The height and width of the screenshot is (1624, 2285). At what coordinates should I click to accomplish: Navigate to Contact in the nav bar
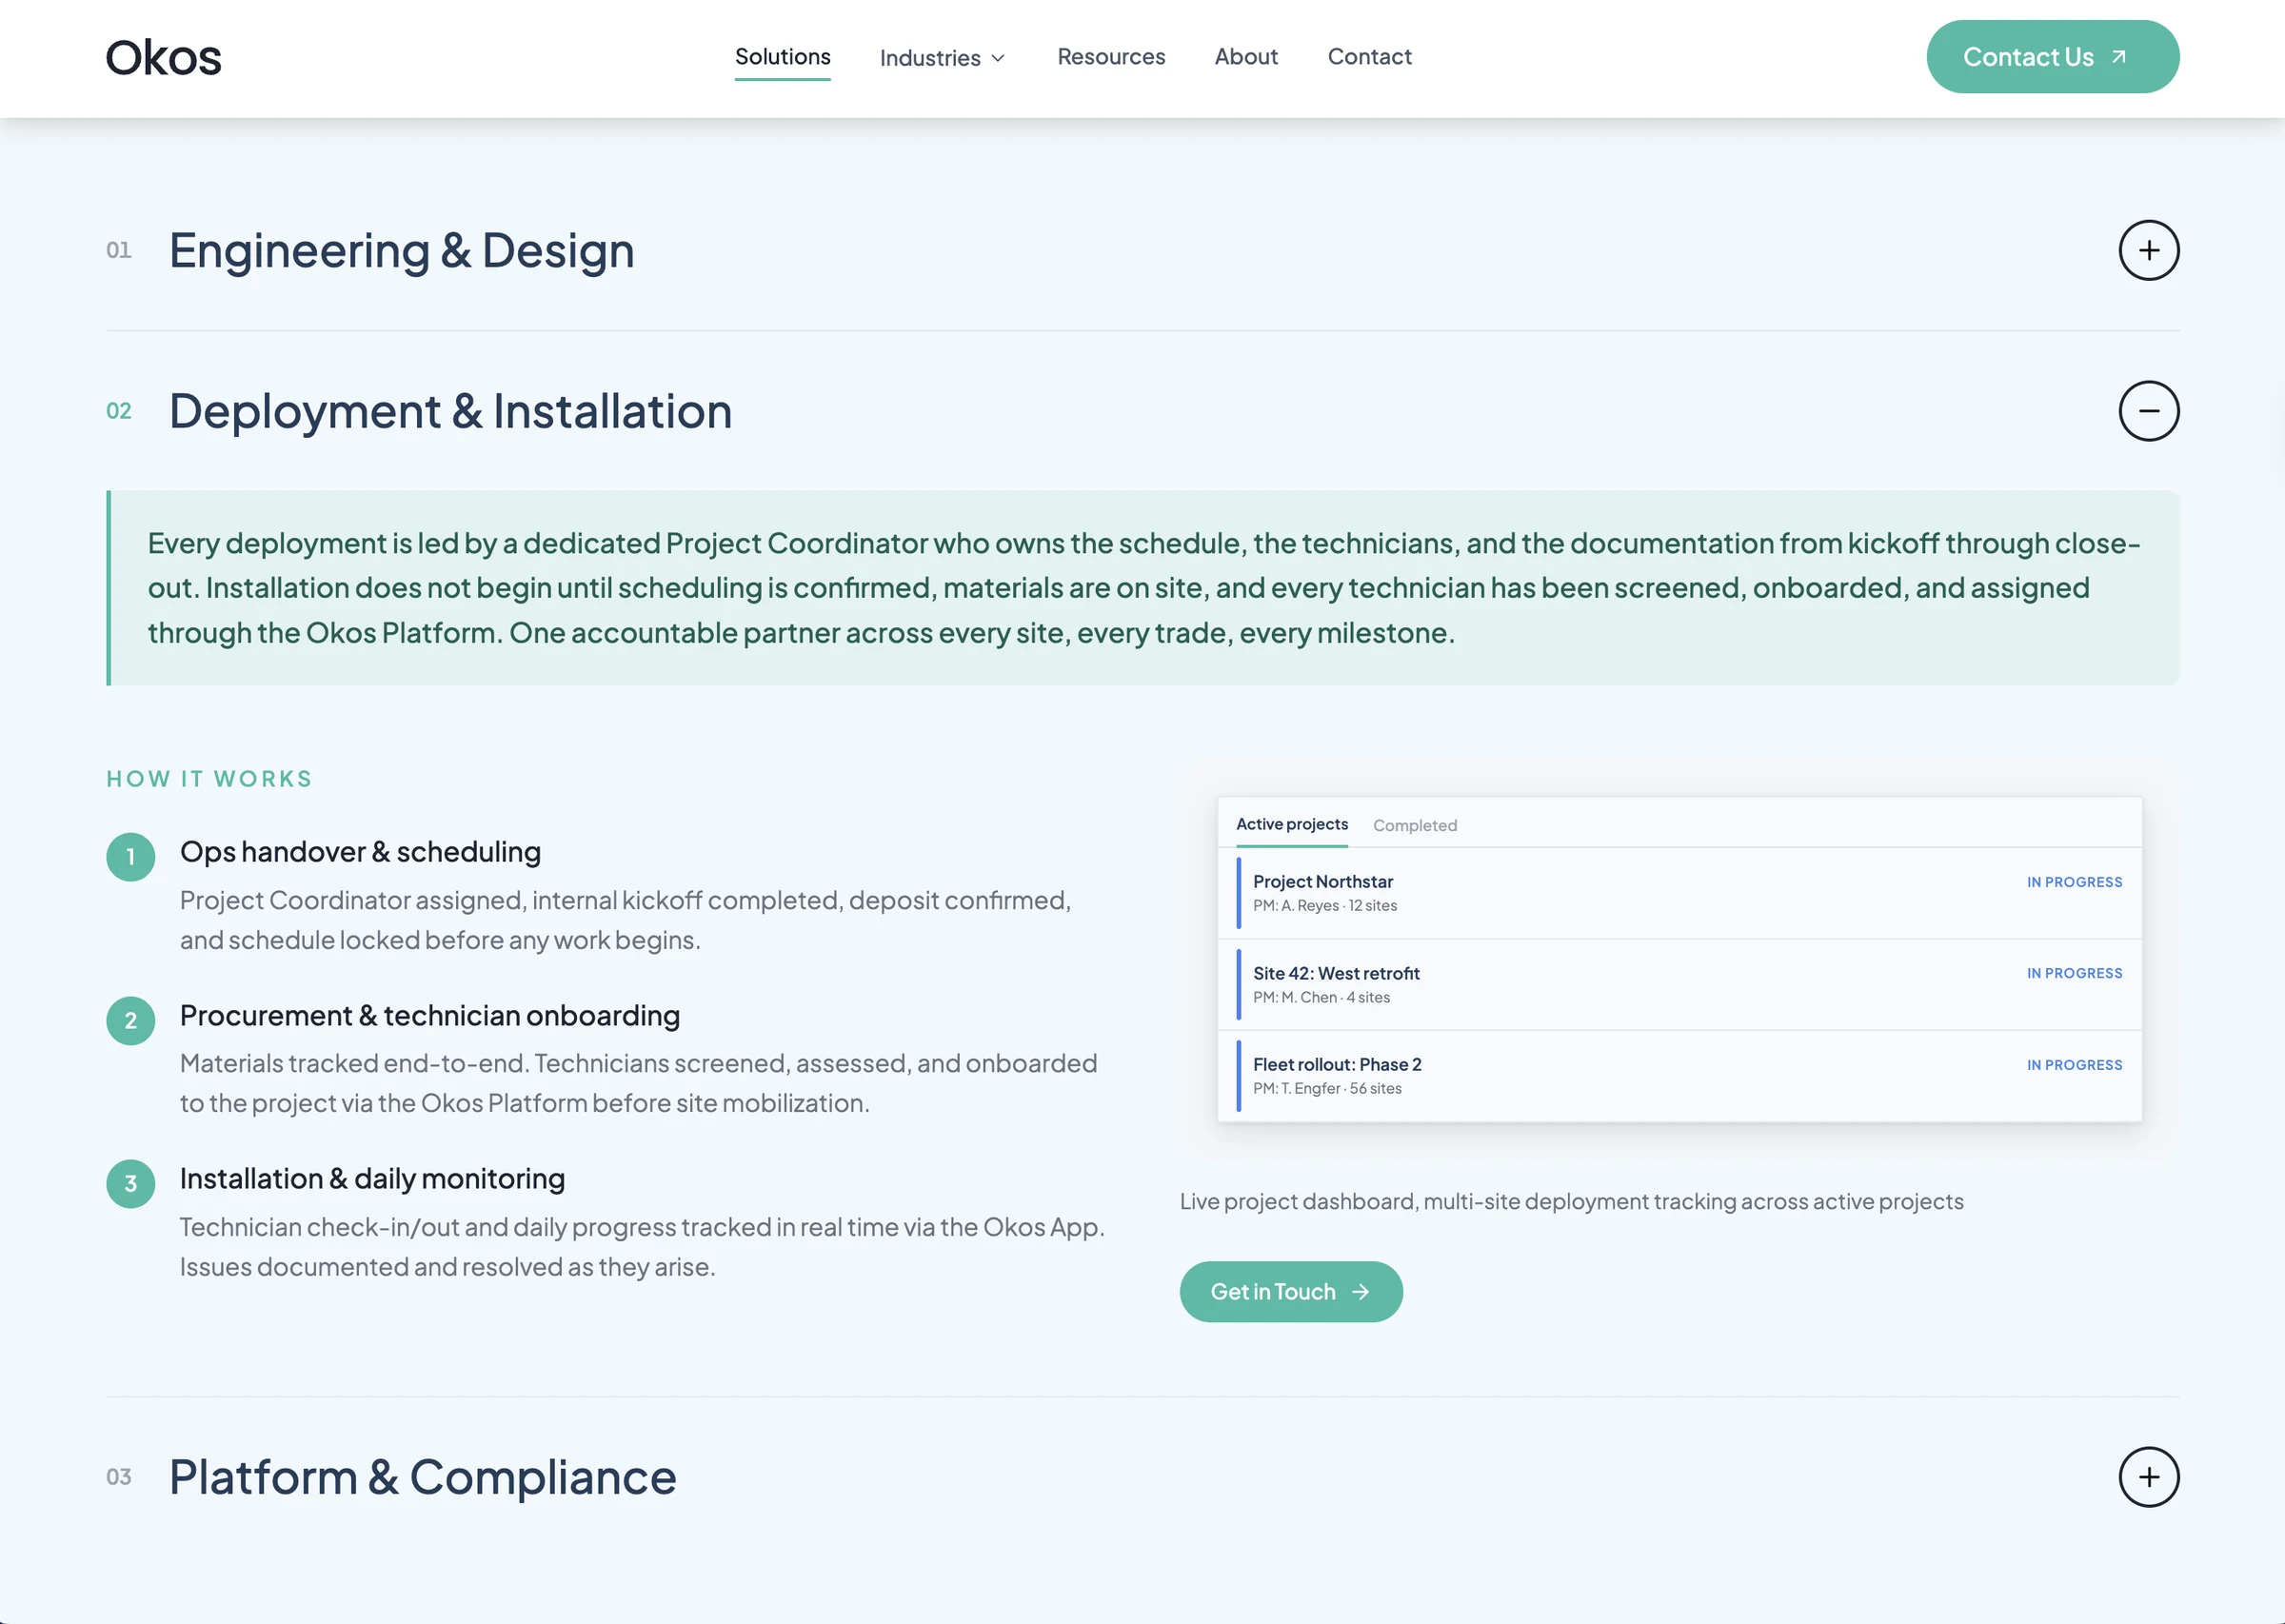(1369, 57)
